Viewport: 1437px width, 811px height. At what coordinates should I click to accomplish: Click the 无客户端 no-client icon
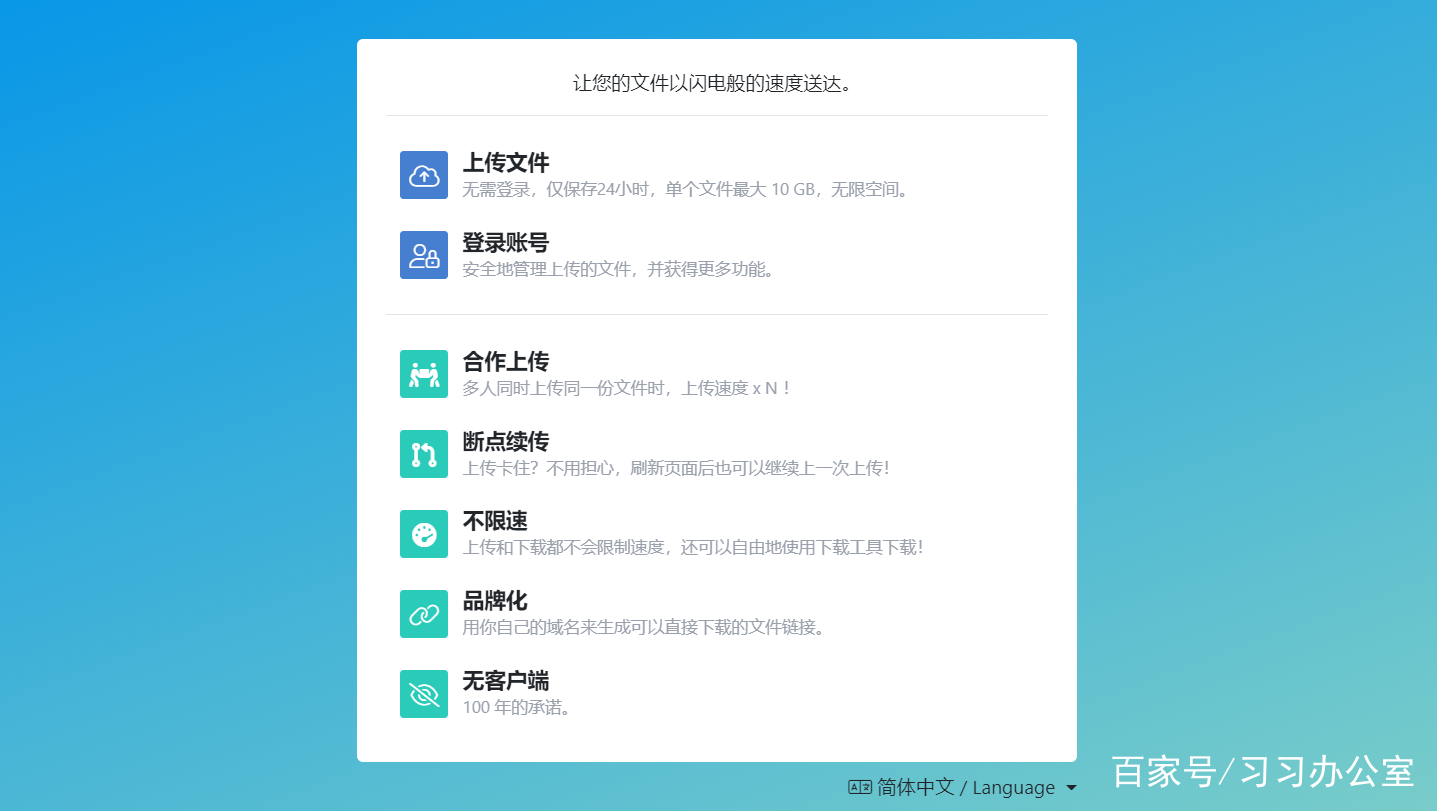click(424, 693)
